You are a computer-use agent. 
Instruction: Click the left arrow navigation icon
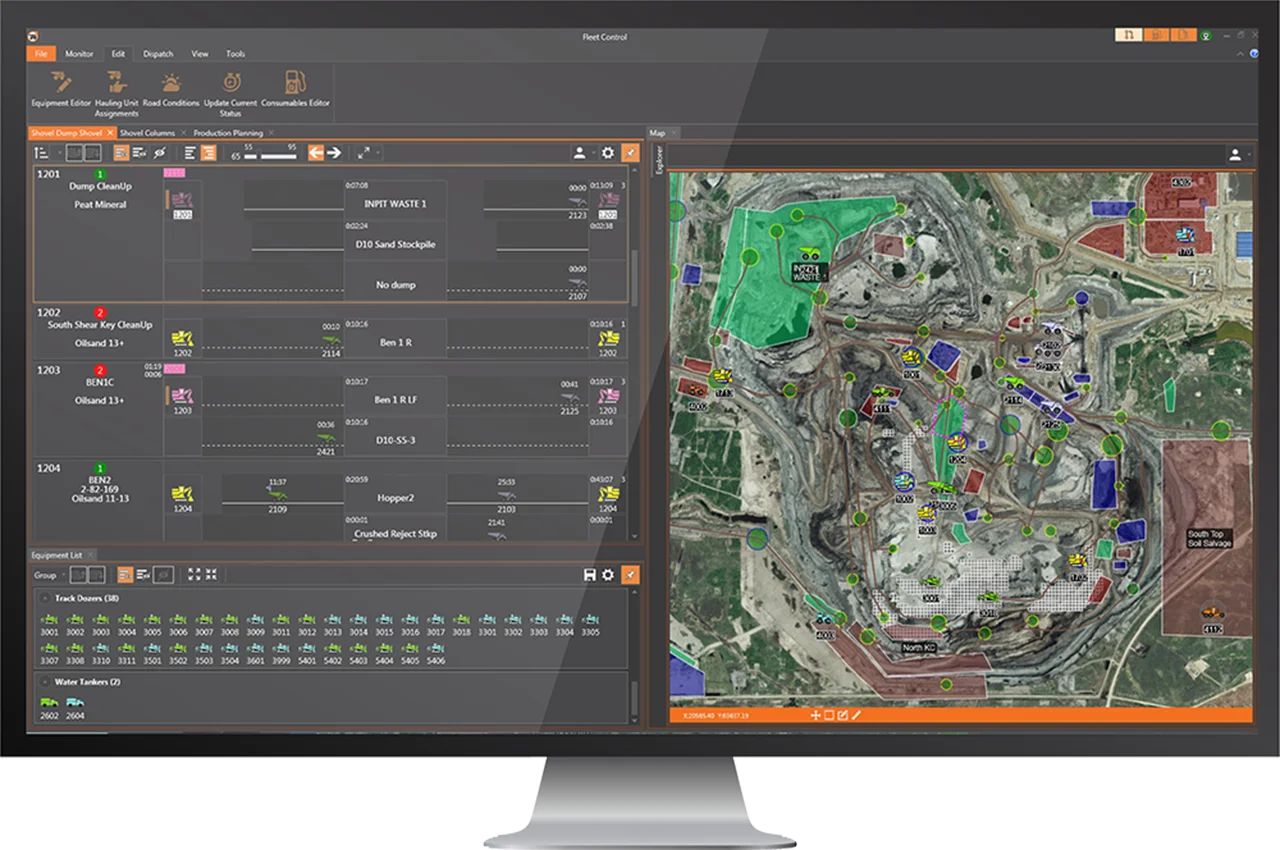coord(316,153)
